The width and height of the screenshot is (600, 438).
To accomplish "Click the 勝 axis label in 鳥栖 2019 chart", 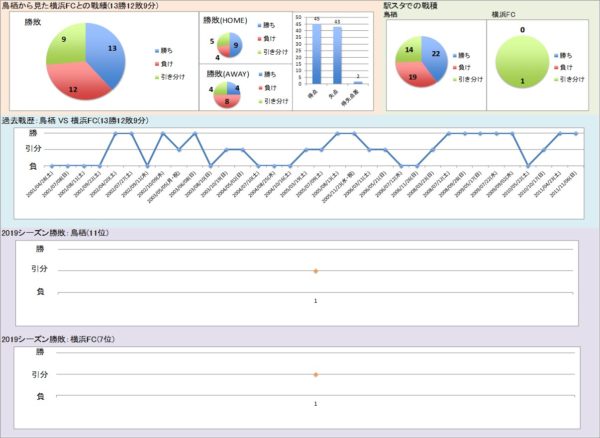I will point(40,249).
